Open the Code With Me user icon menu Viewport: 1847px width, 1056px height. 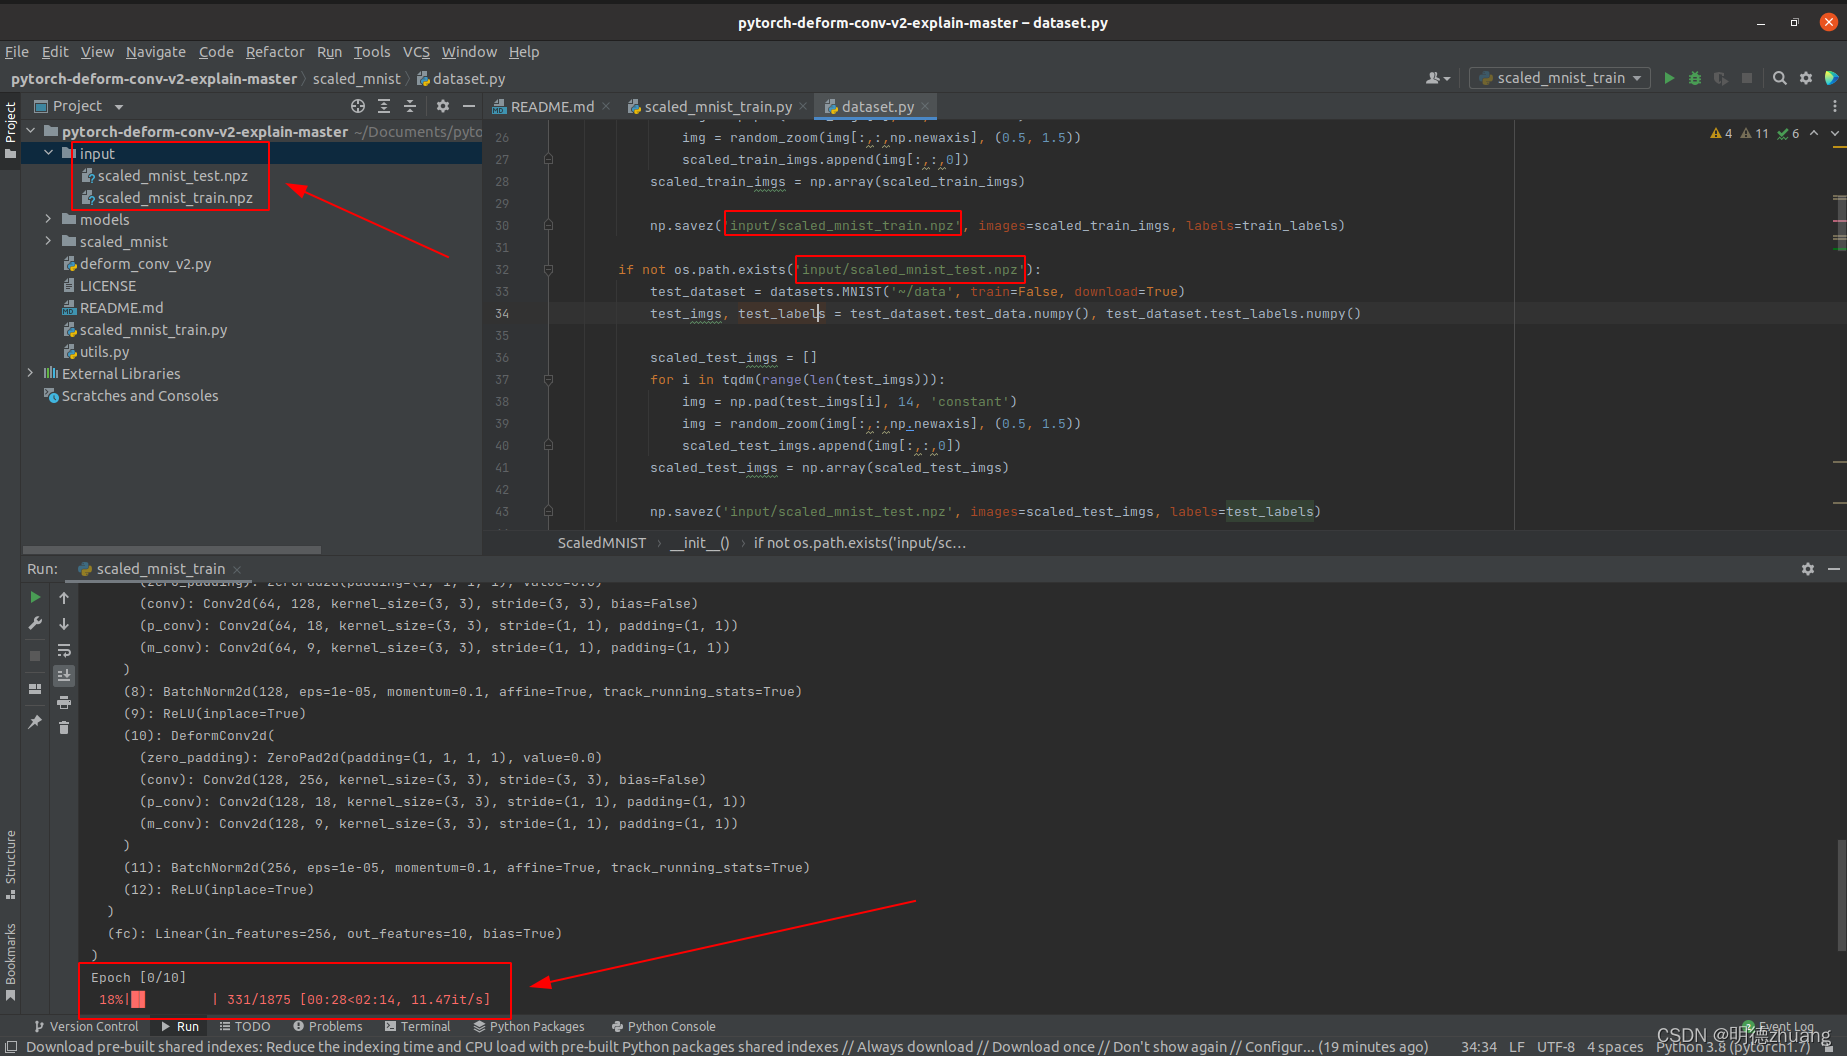[x=1437, y=78]
